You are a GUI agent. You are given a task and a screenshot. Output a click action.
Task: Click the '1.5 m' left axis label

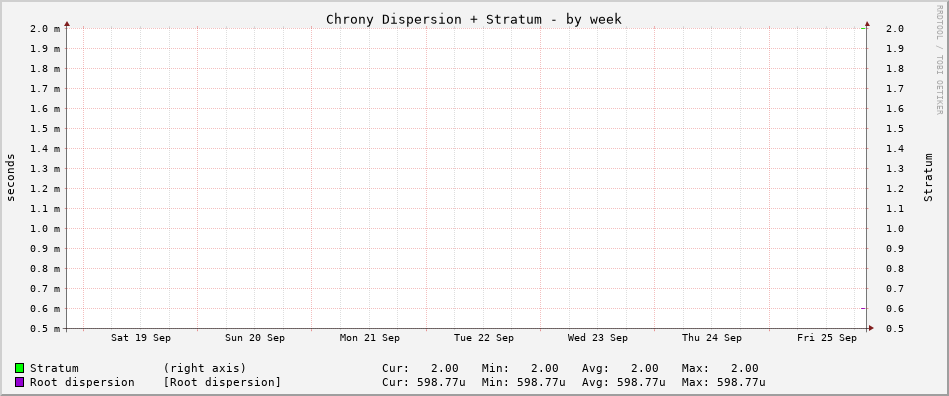click(x=45, y=128)
